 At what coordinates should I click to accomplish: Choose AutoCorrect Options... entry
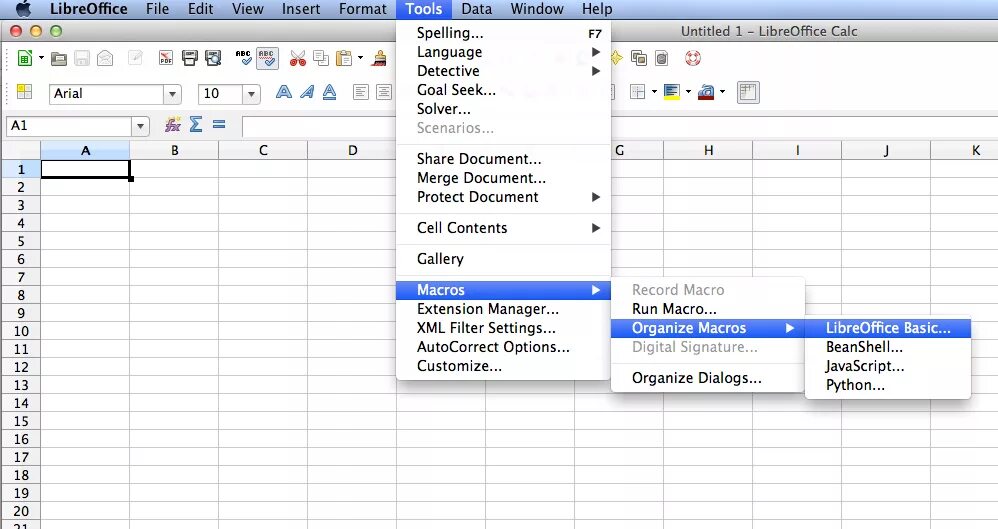tap(503, 348)
